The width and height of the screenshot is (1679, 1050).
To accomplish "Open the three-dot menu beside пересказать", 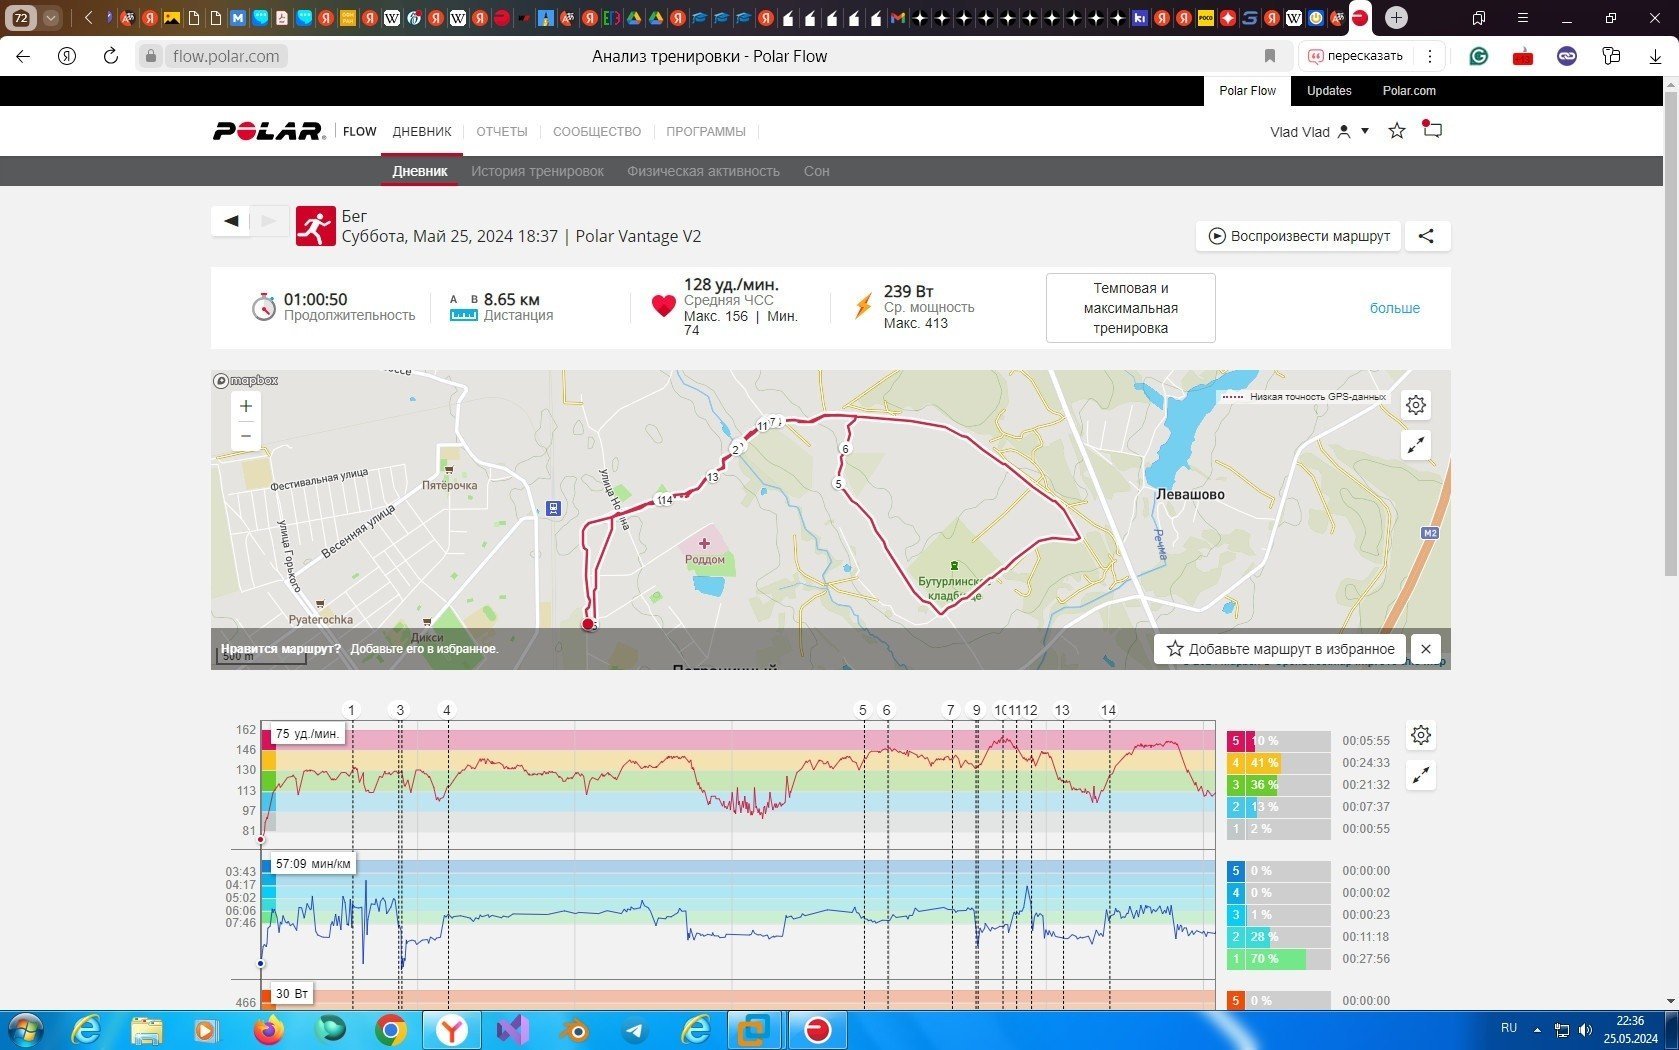I will click(1430, 56).
